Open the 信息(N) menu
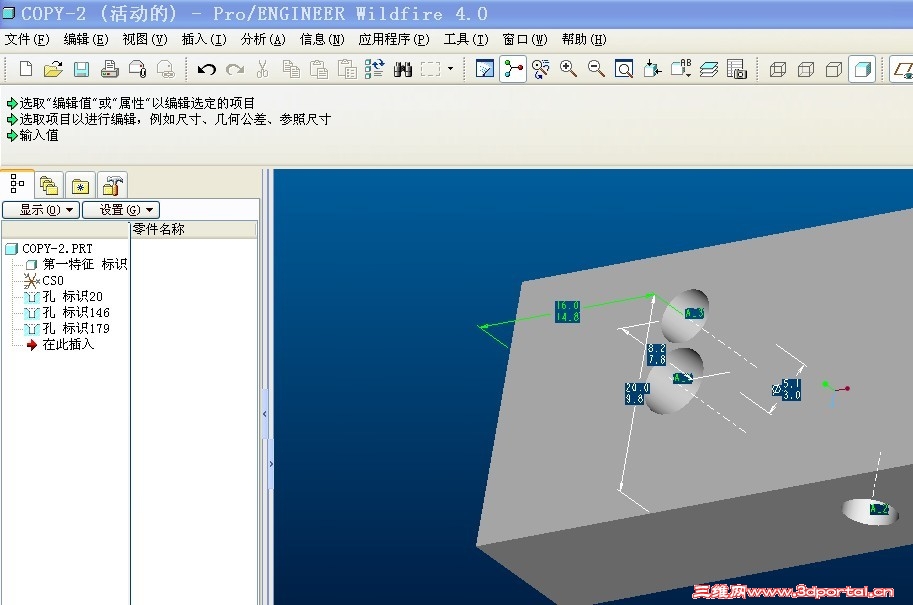Image resolution: width=913 pixels, height=605 pixels. pyautogui.click(x=322, y=40)
